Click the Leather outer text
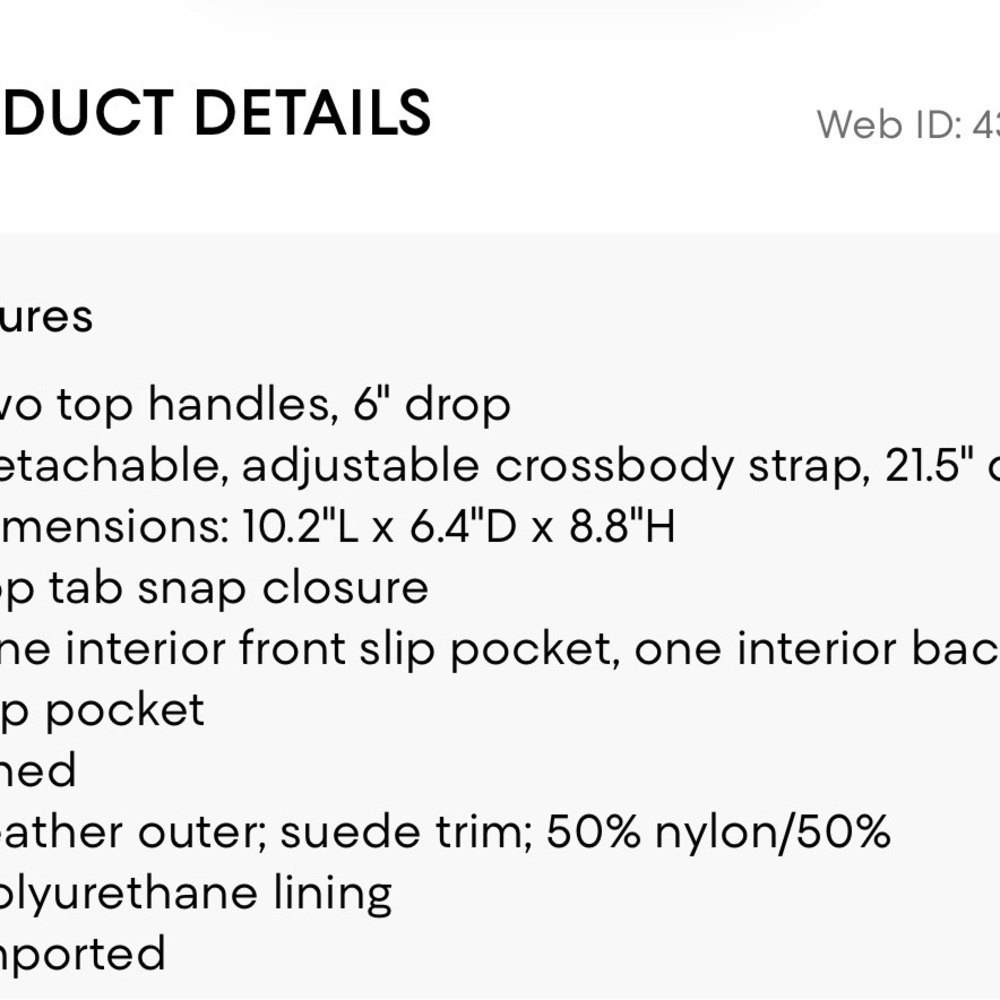 136,832
